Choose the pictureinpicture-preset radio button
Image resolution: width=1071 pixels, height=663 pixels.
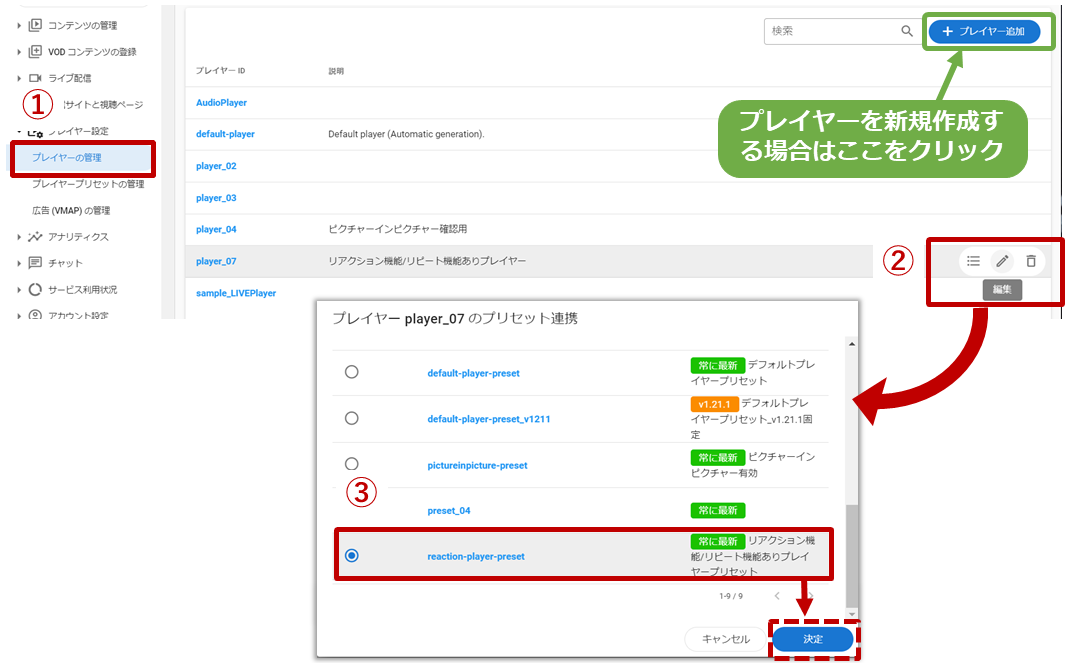(351, 464)
